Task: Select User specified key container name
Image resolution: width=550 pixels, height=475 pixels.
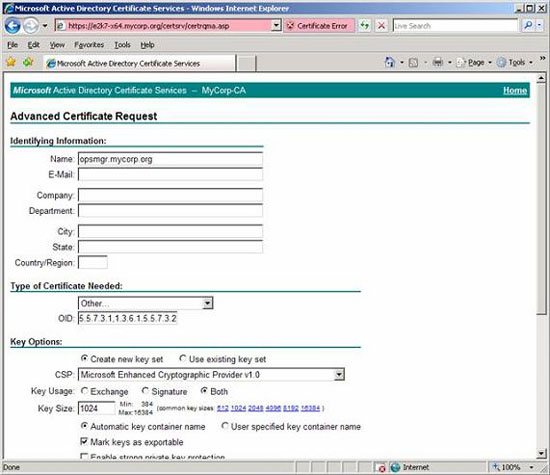Action: tap(225, 426)
